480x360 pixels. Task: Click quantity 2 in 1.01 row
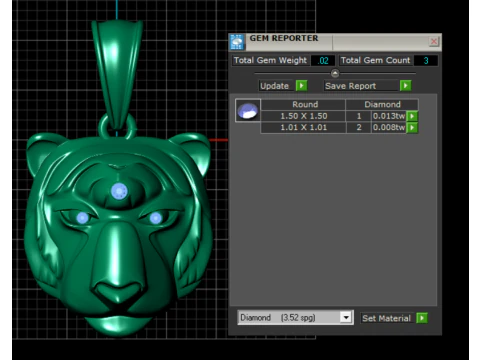[359, 127]
